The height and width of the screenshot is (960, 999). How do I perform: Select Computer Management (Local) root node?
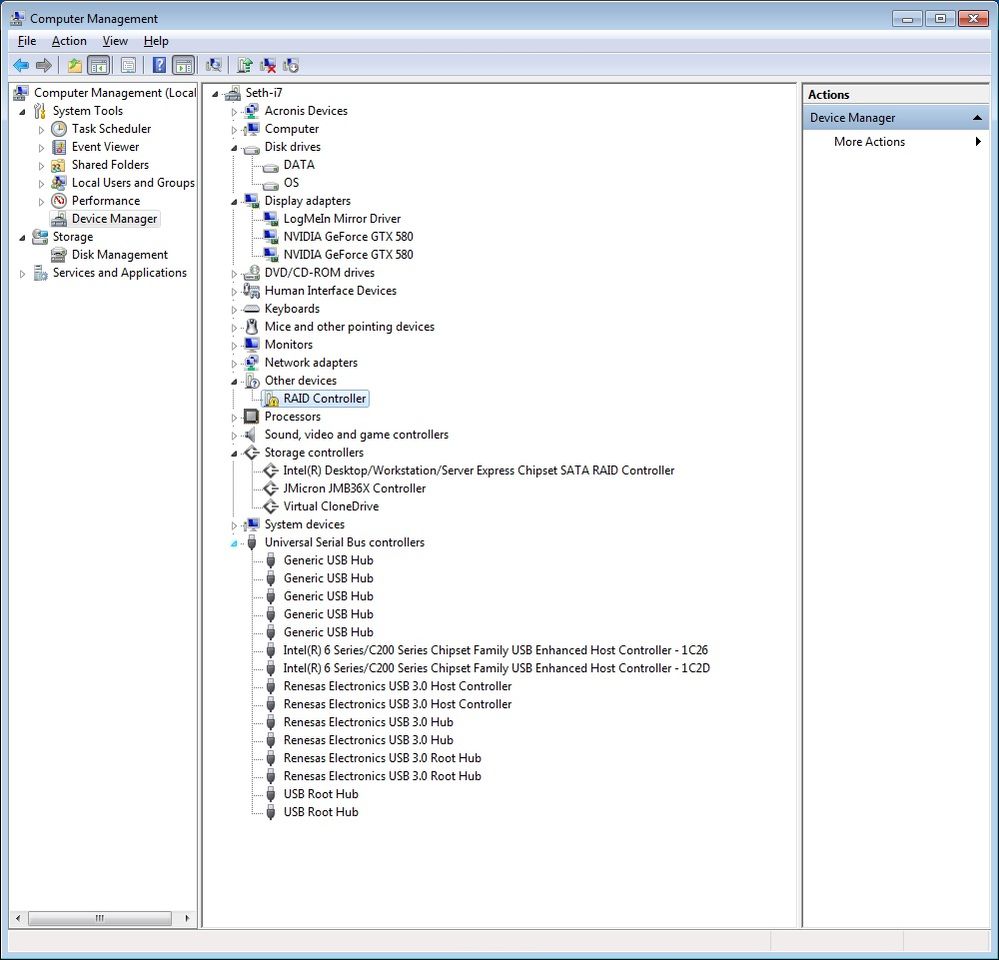115,93
